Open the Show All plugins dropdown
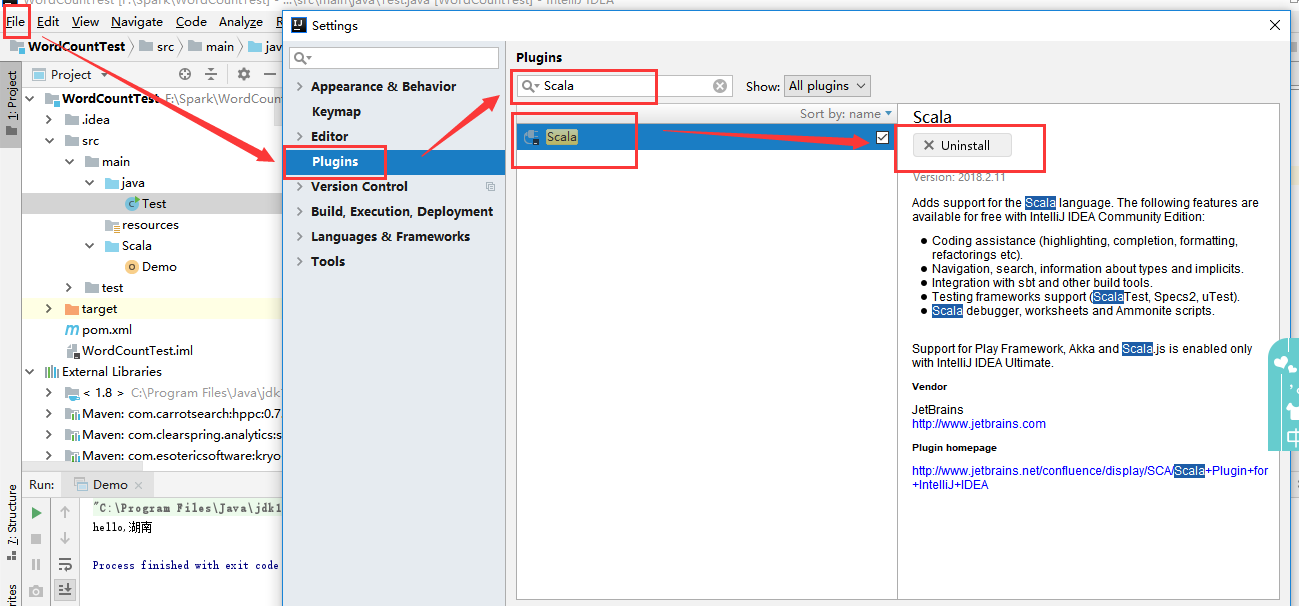Image resolution: width=1299 pixels, height=606 pixels. coord(827,86)
